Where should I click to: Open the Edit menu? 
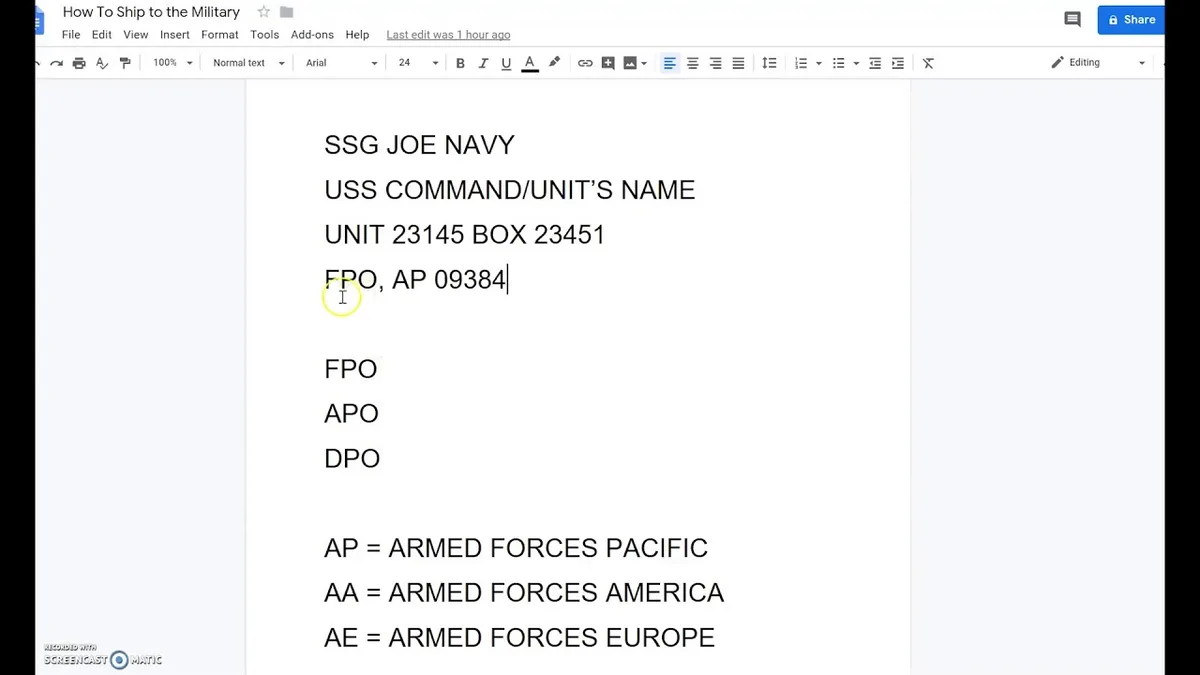(x=102, y=34)
